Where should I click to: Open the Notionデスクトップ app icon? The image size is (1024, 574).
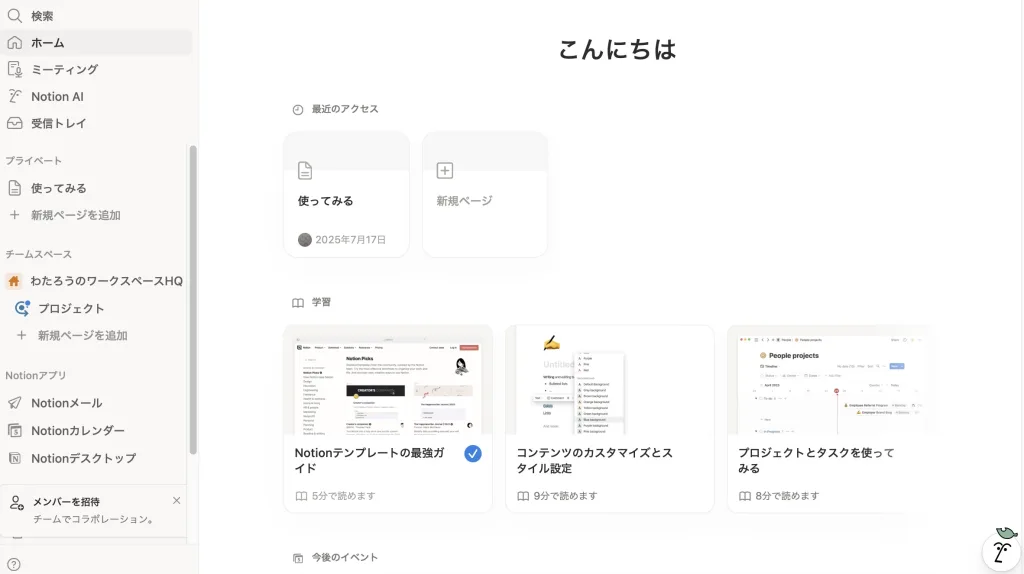point(14,458)
